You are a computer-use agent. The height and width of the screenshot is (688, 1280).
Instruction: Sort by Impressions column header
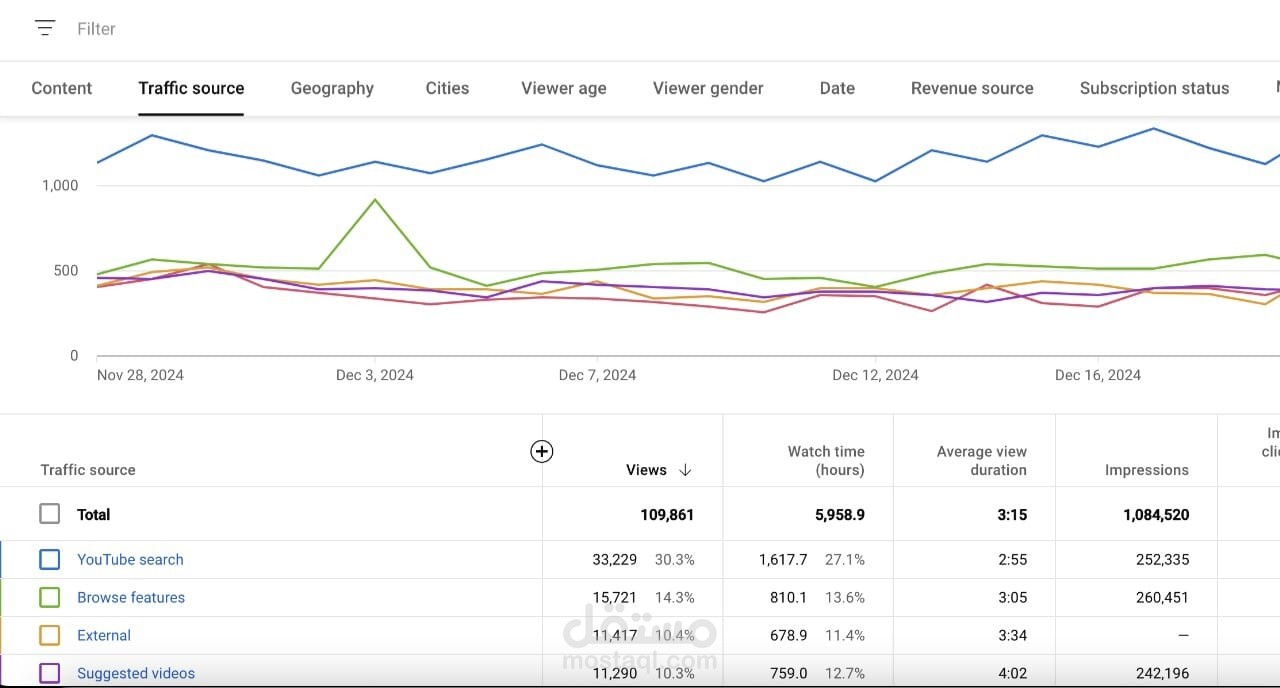[1147, 470]
